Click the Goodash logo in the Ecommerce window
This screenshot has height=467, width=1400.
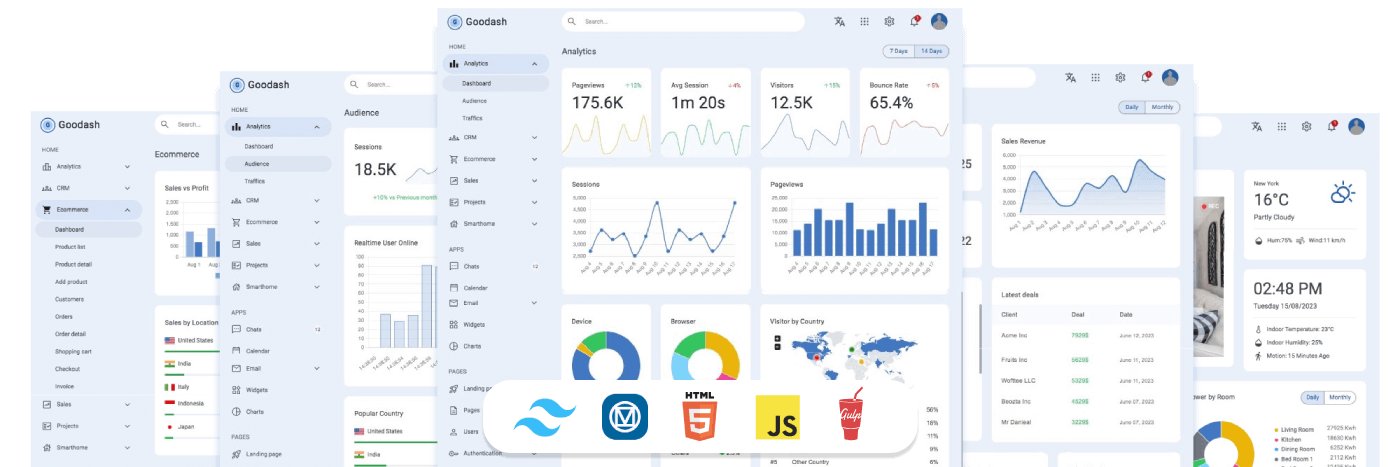(x=70, y=125)
